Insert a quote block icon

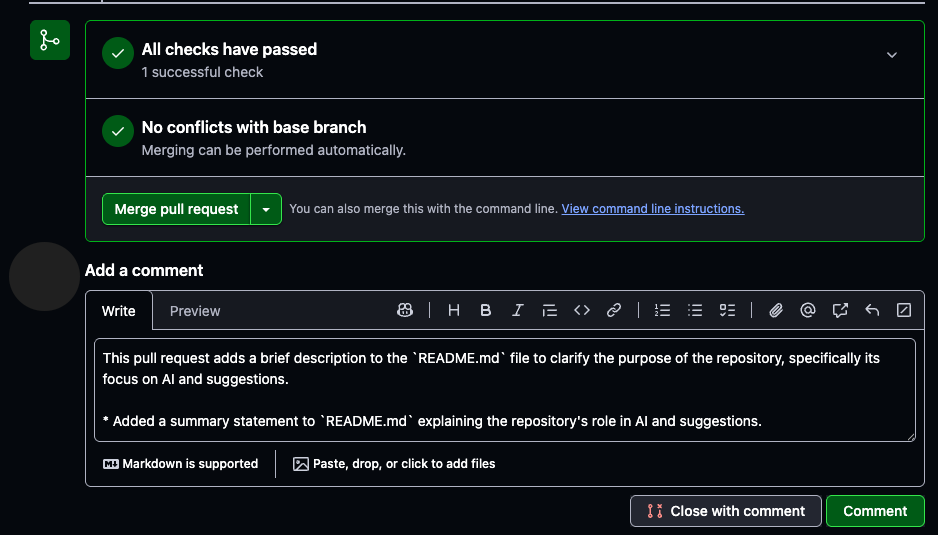[550, 310]
